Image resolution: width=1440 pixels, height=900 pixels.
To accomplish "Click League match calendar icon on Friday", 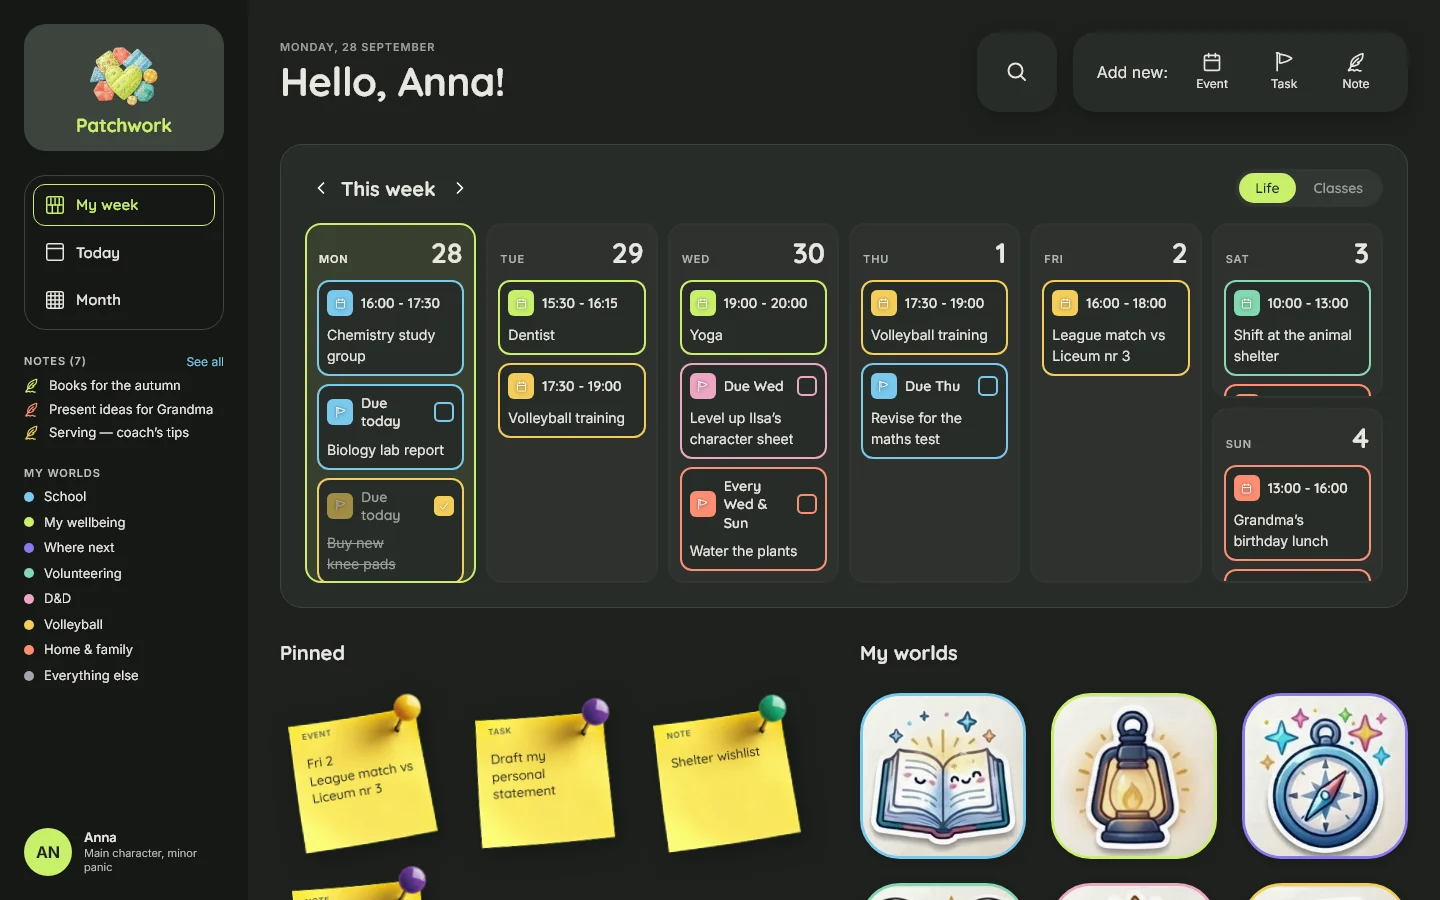I will [1065, 303].
